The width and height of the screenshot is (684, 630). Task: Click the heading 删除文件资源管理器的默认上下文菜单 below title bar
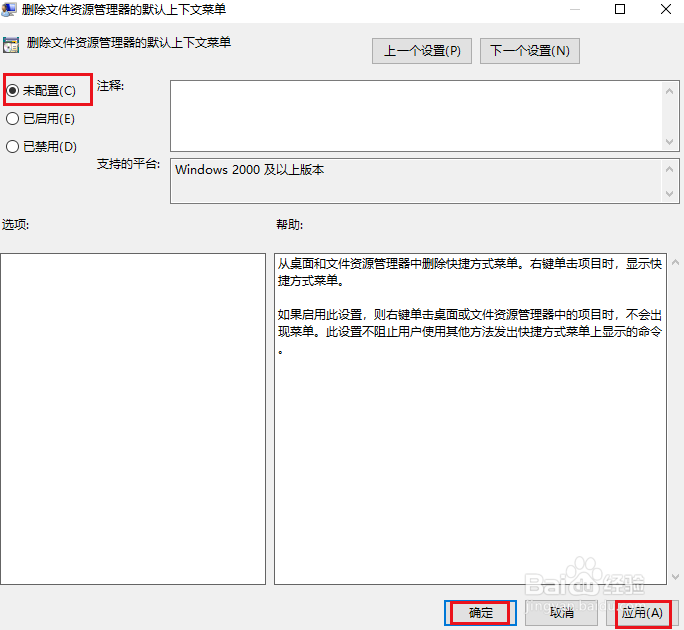[x=129, y=43]
